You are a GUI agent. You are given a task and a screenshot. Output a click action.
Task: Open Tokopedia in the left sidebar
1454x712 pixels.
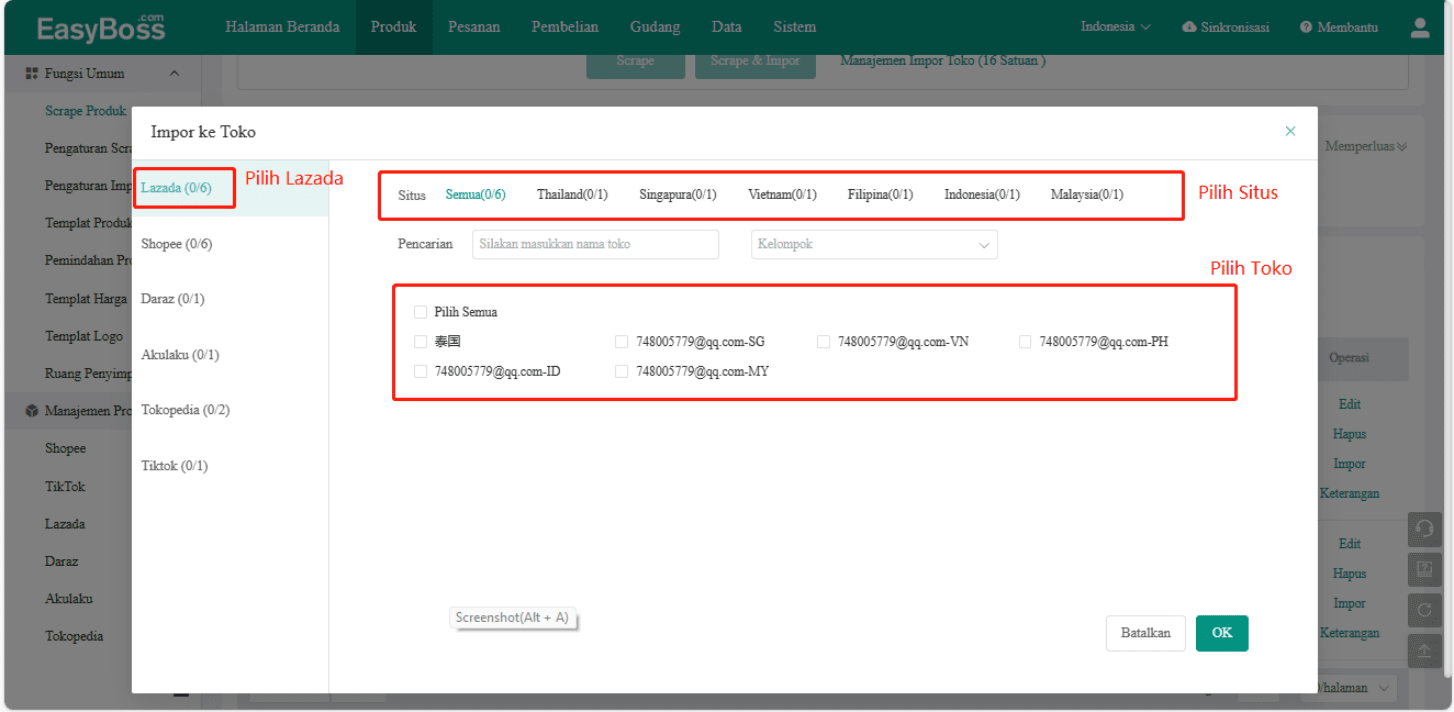[74, 636]
